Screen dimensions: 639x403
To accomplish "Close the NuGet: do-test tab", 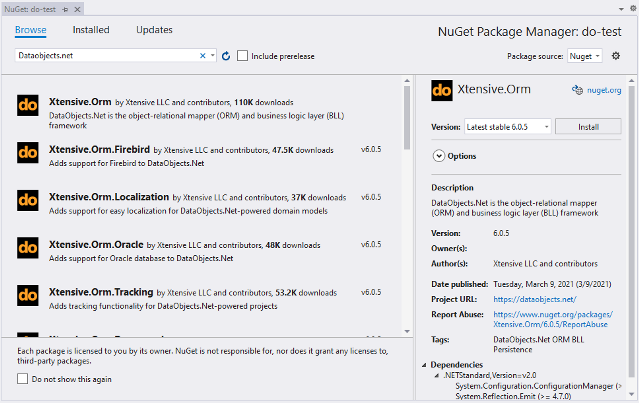I will click(x=77, y=9).
